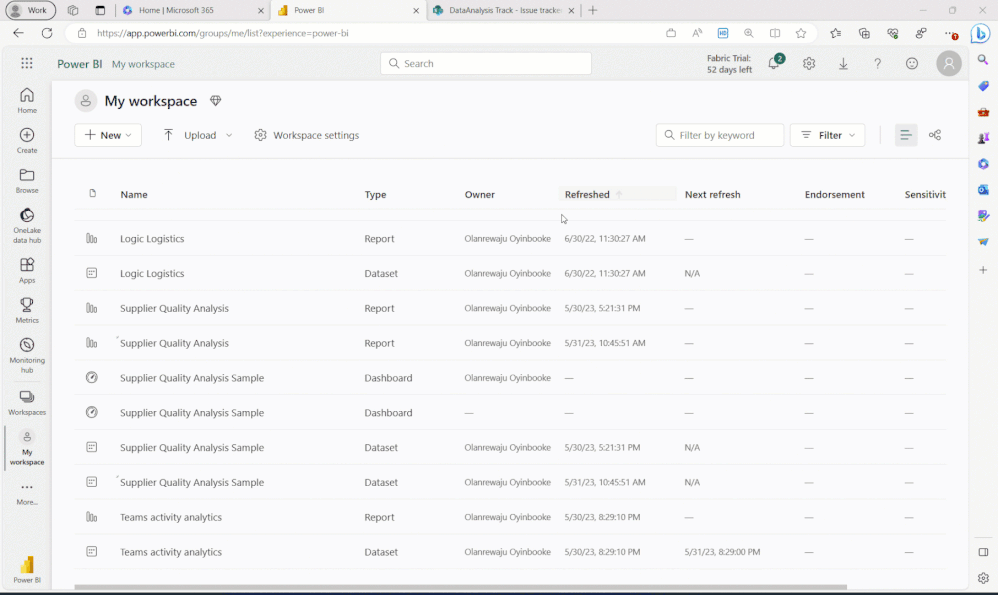Sort by the Refreshed column
Image resolution: width=998 pixels, height=595 pixels.
[x=587, y=194]
